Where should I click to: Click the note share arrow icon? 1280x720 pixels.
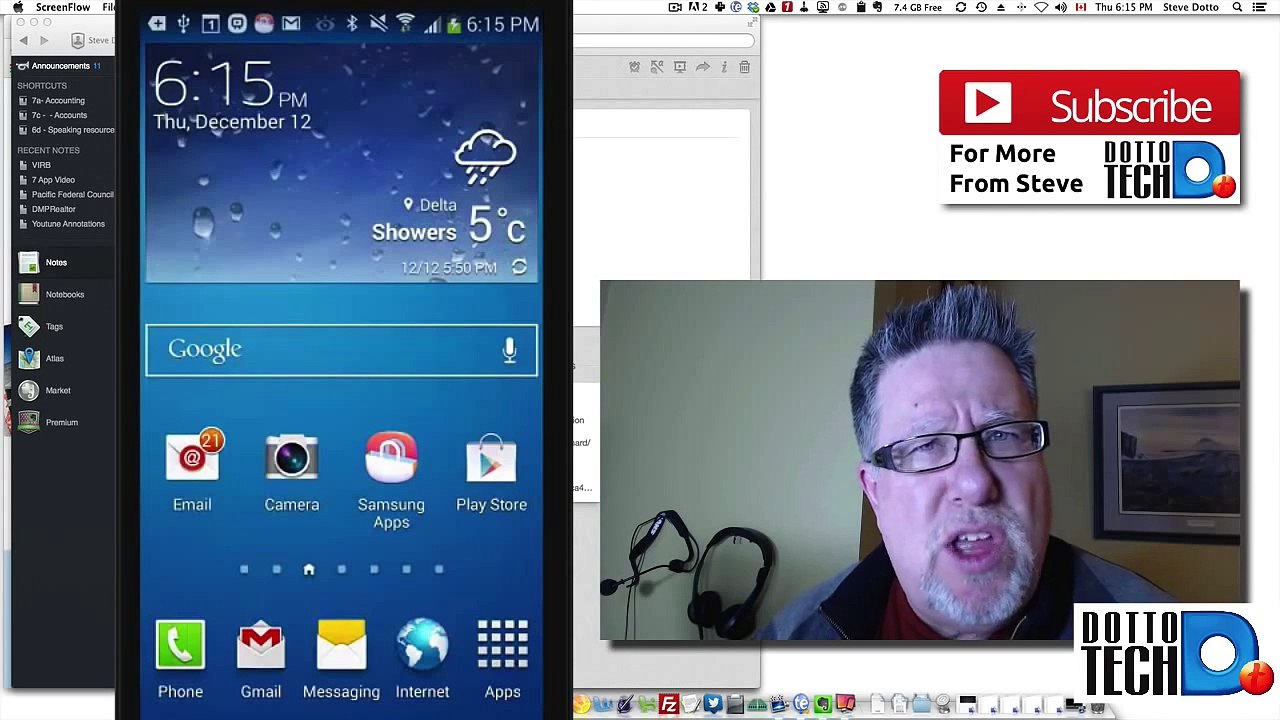pyautogui.click(x=702, y=67)
